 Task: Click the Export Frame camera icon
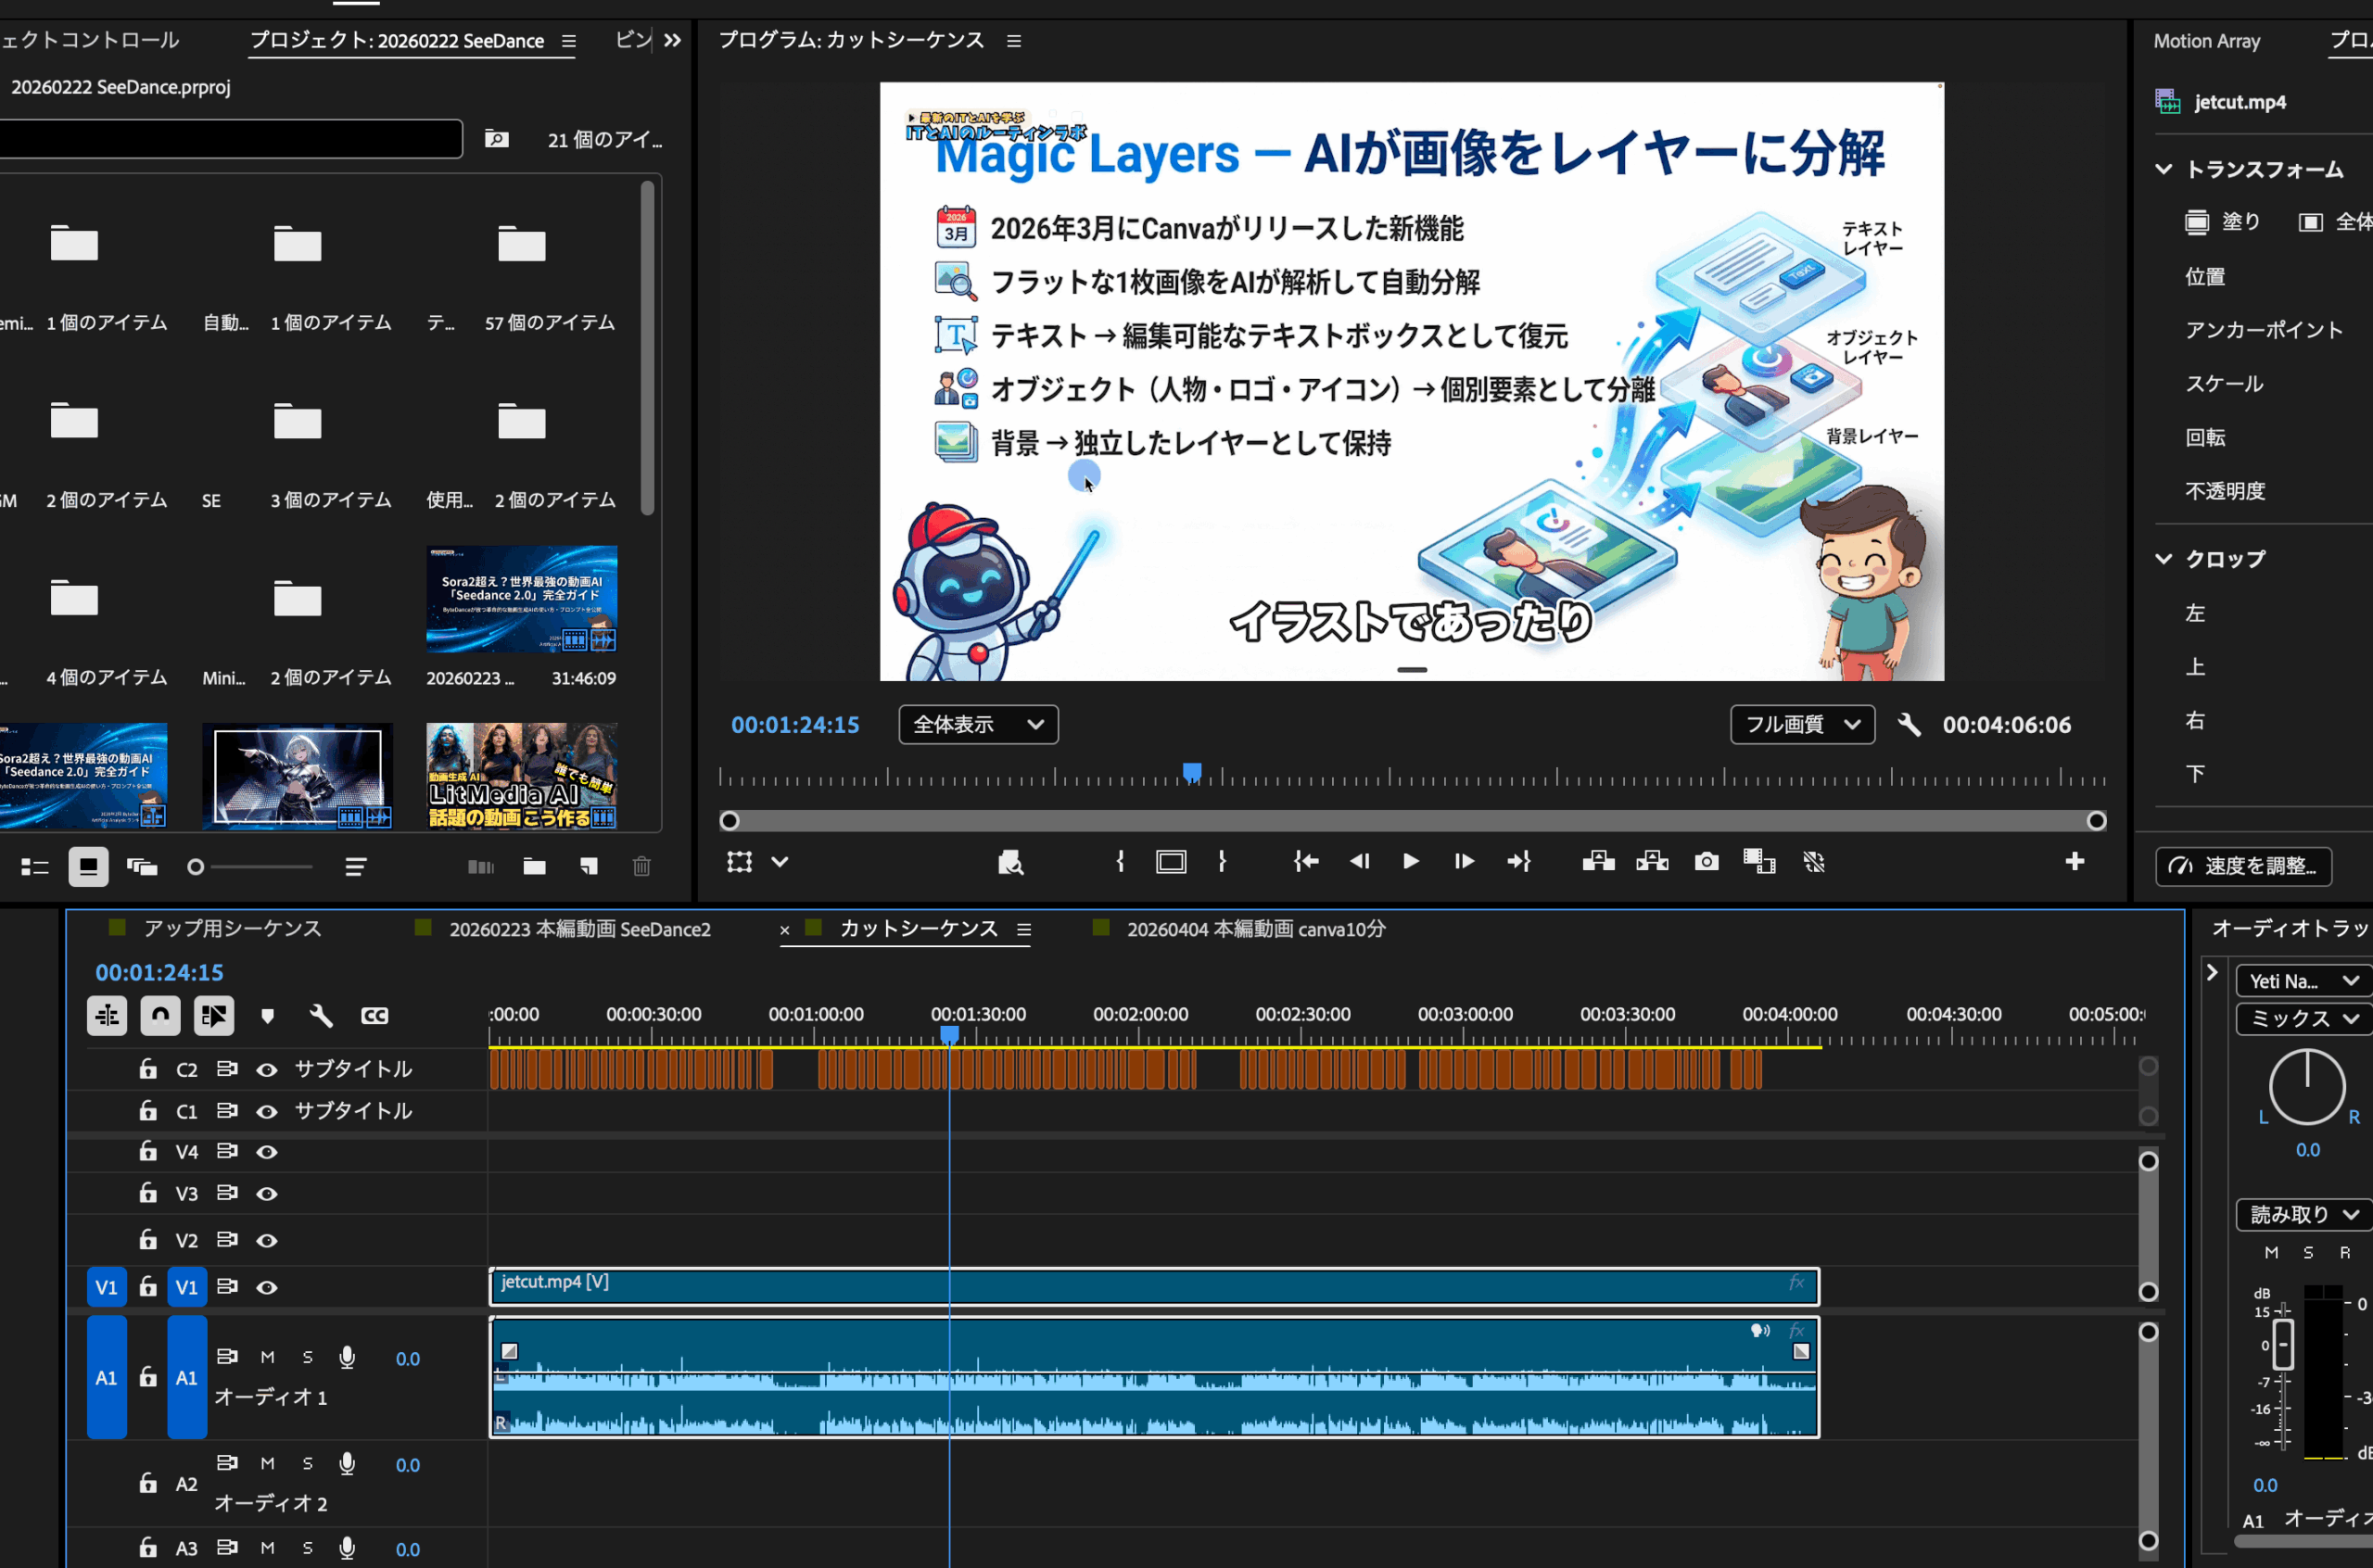pyautogui.click(x=1706, y=862)
